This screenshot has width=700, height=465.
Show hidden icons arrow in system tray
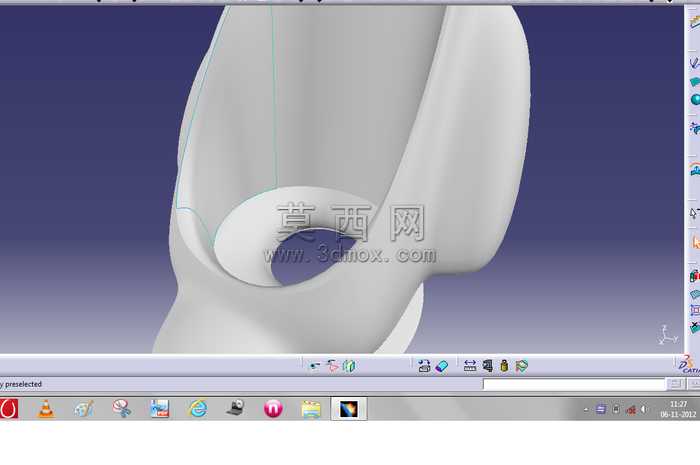tap(586, 410)
